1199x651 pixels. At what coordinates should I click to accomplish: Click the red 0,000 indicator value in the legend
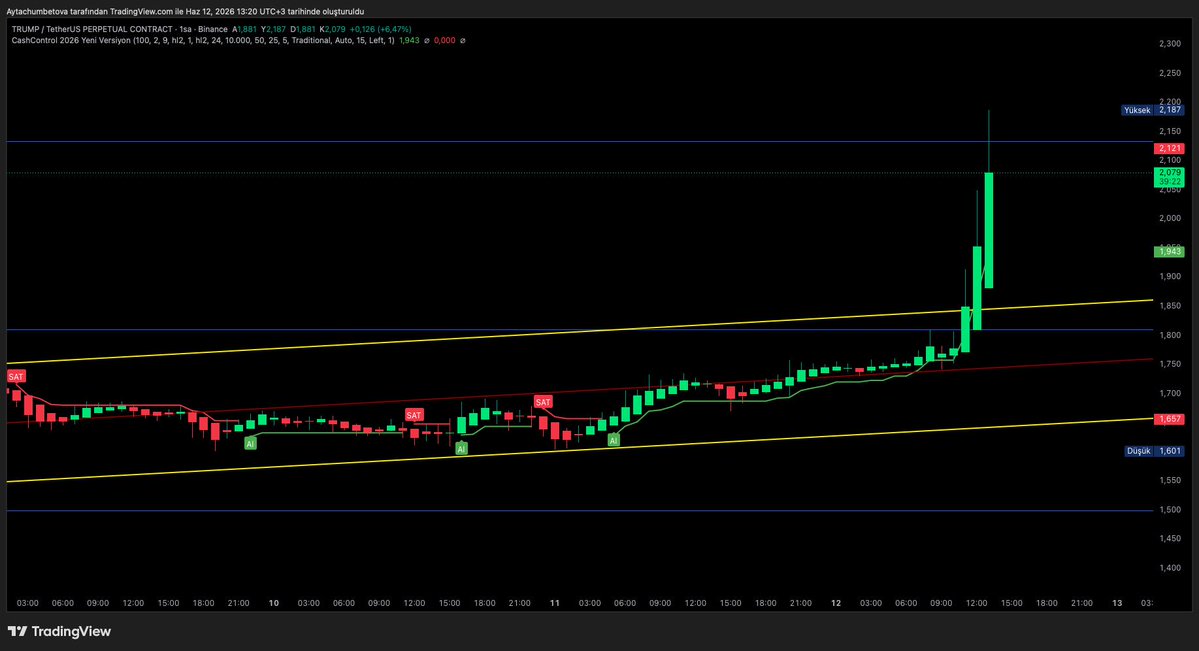pyautogui.click(x=444, y=41)
